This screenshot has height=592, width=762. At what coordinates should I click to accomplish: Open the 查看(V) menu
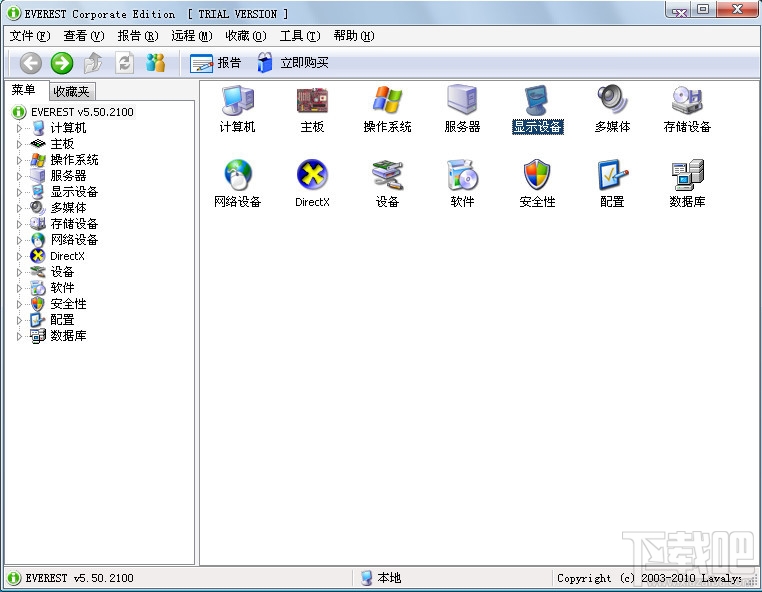tap(84, 36)
